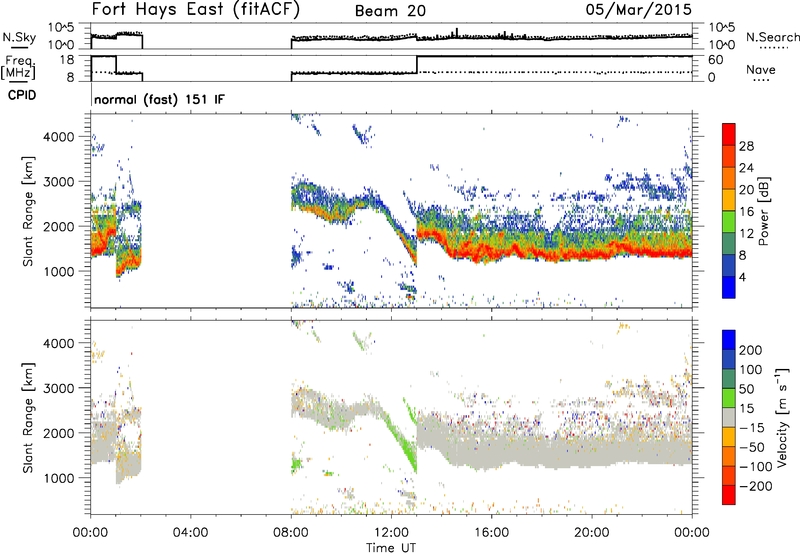Select the 20:00 time tick label

click(x=591, y=533)
